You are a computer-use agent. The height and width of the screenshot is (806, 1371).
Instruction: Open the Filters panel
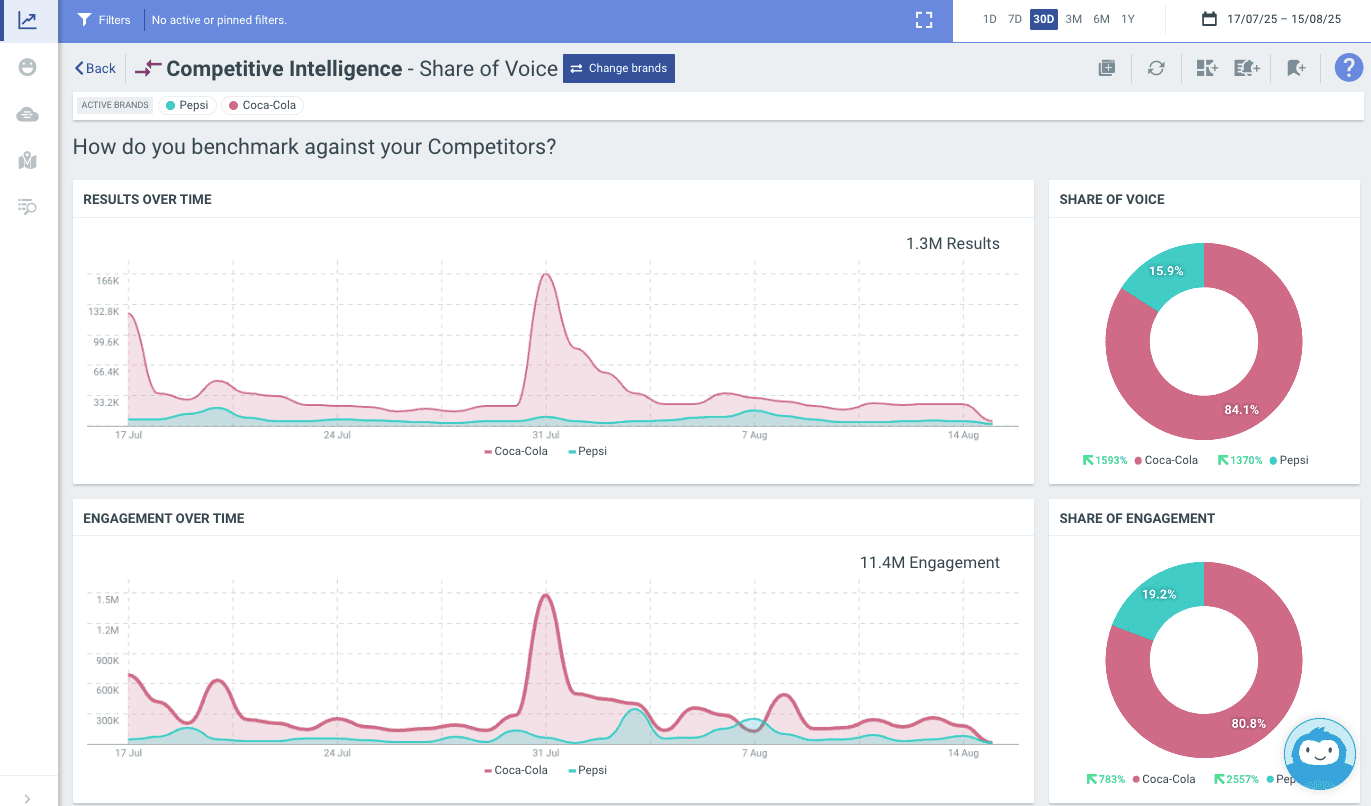(104, 20)
